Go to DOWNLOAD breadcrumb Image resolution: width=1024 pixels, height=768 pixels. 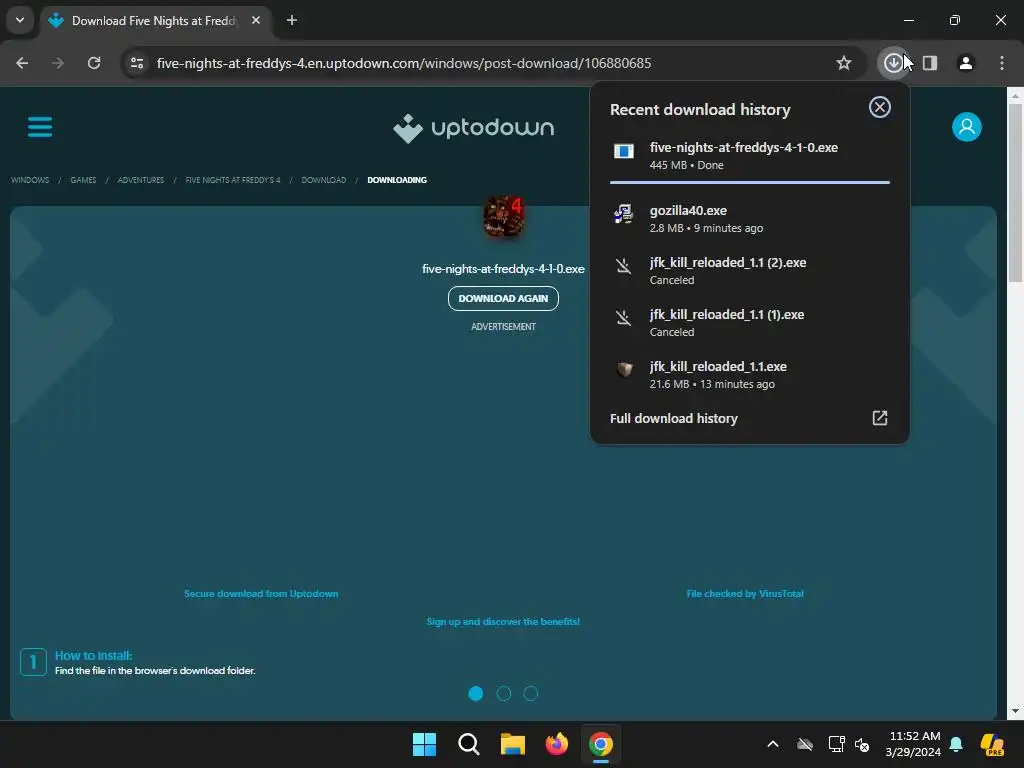pyautogui.click(x=323, y=180)
